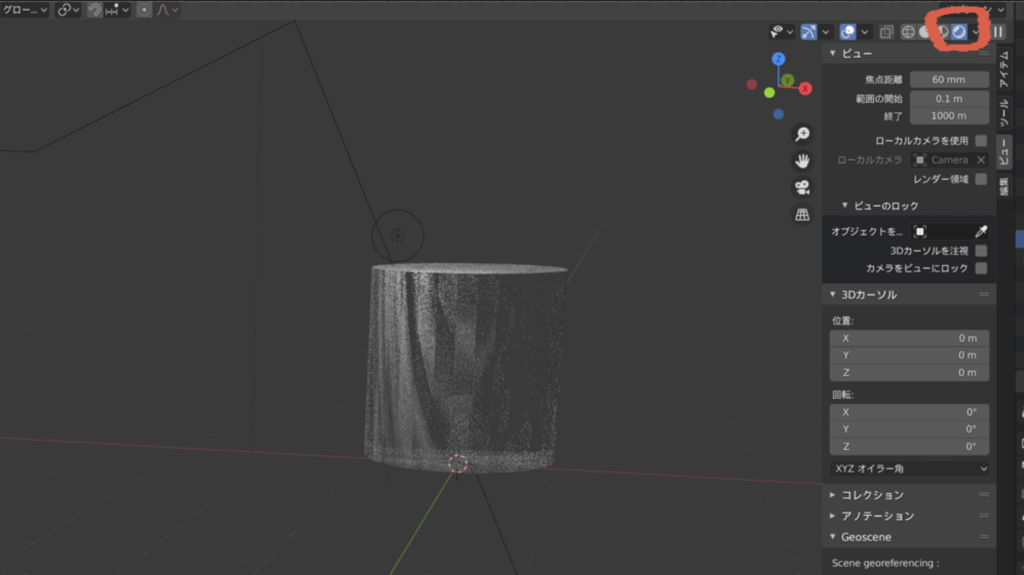This screenshot has width=1024, height=575.
Task: Enable the ローカルカメラを使用 checkbox
Action: point(981,141)
